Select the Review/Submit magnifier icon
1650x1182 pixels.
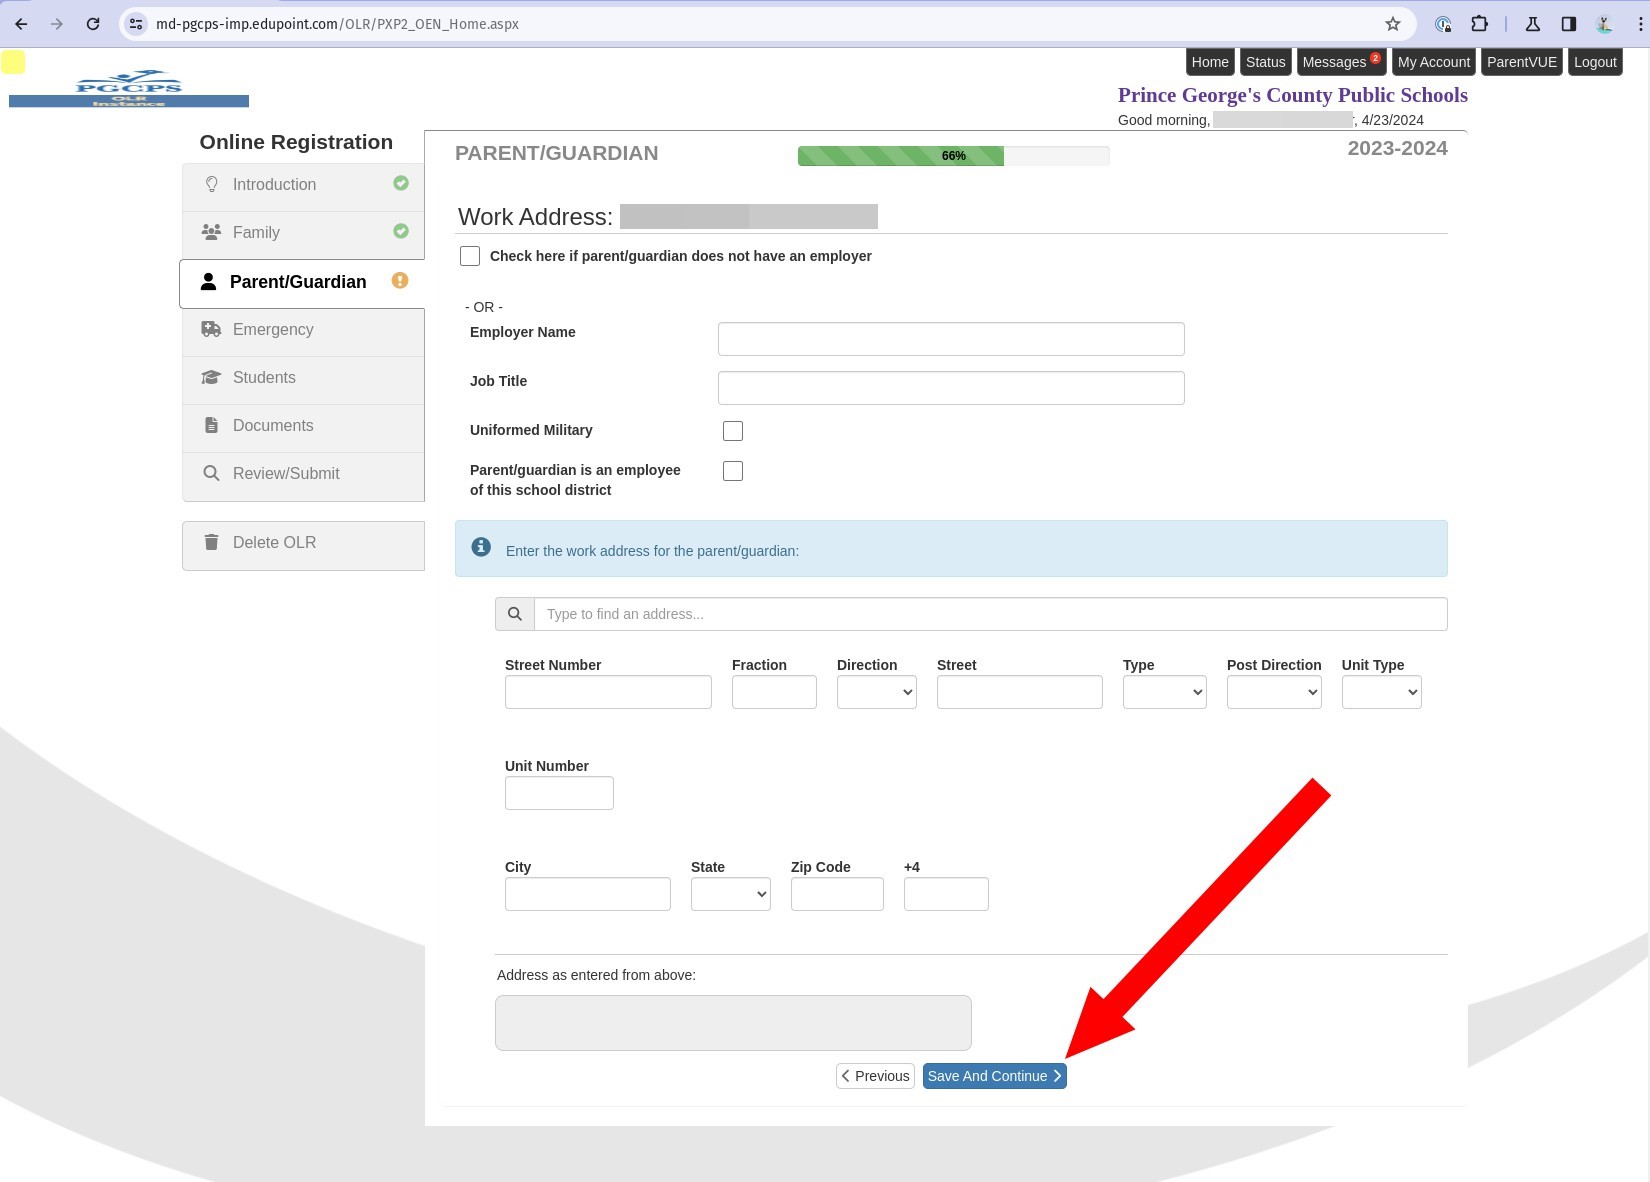pos(211,473)
